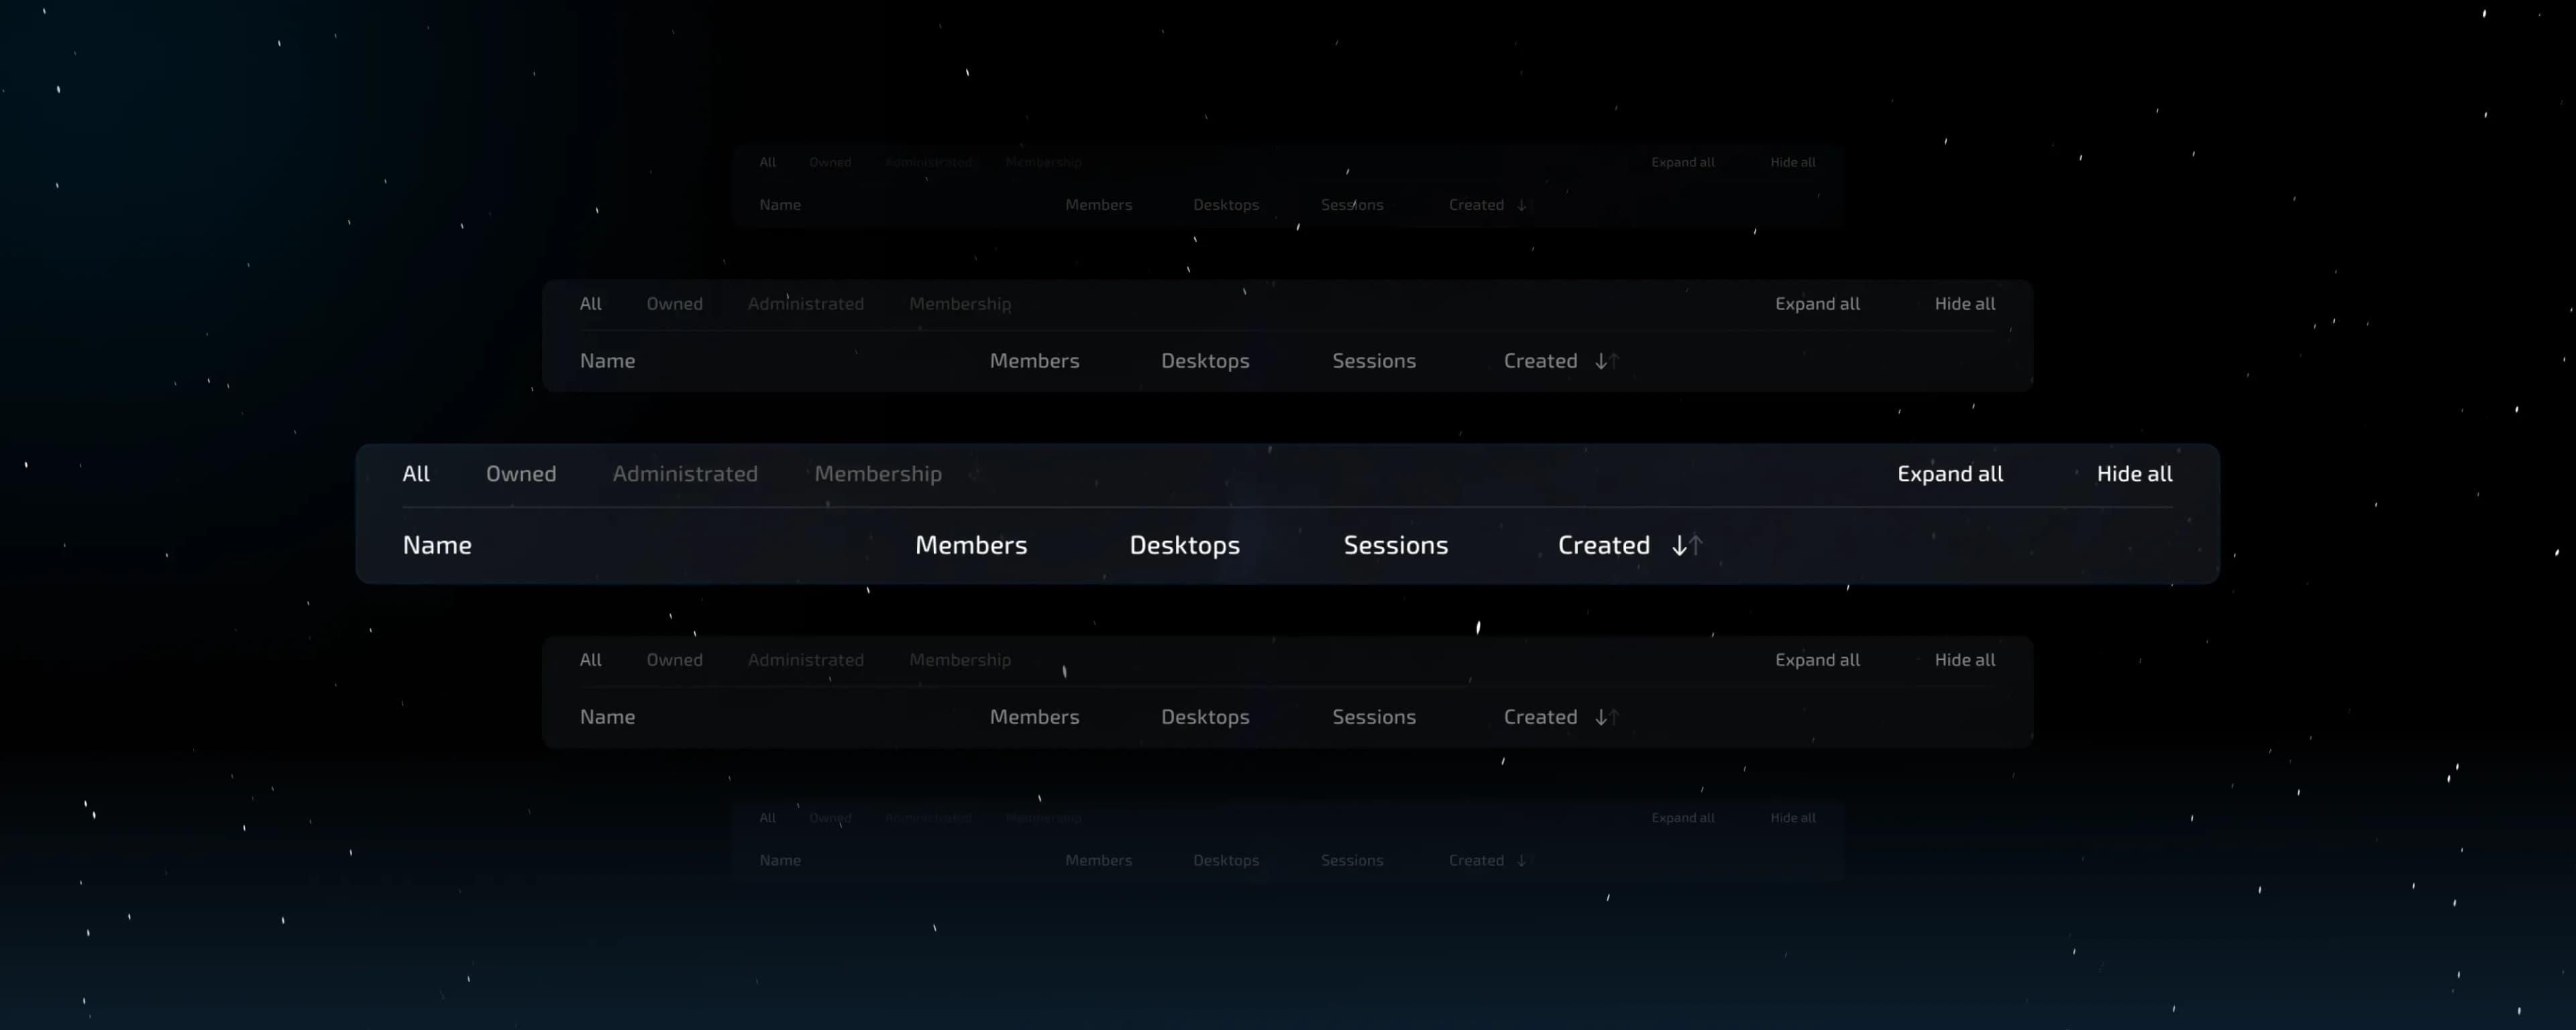This screenshot has width=2576, height=1030.
Task: Click Hide all in the fourth panel from top
Action: 1964,660
